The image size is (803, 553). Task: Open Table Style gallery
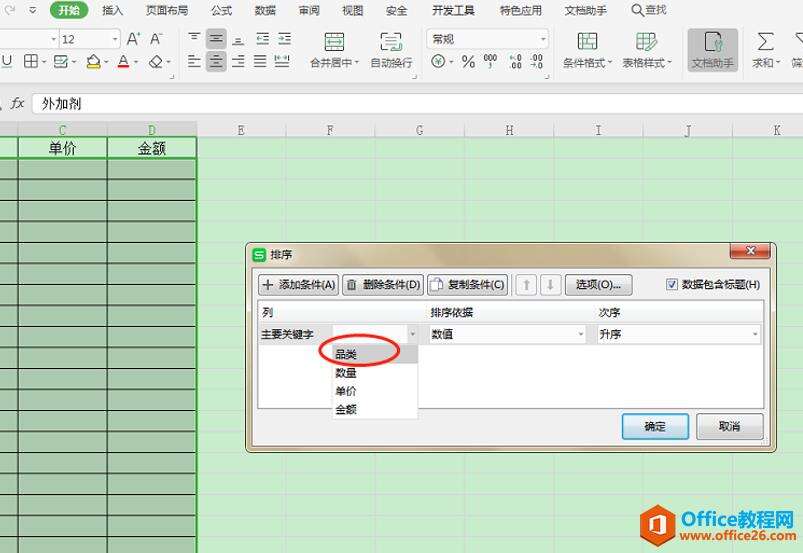tap(646, 50)
